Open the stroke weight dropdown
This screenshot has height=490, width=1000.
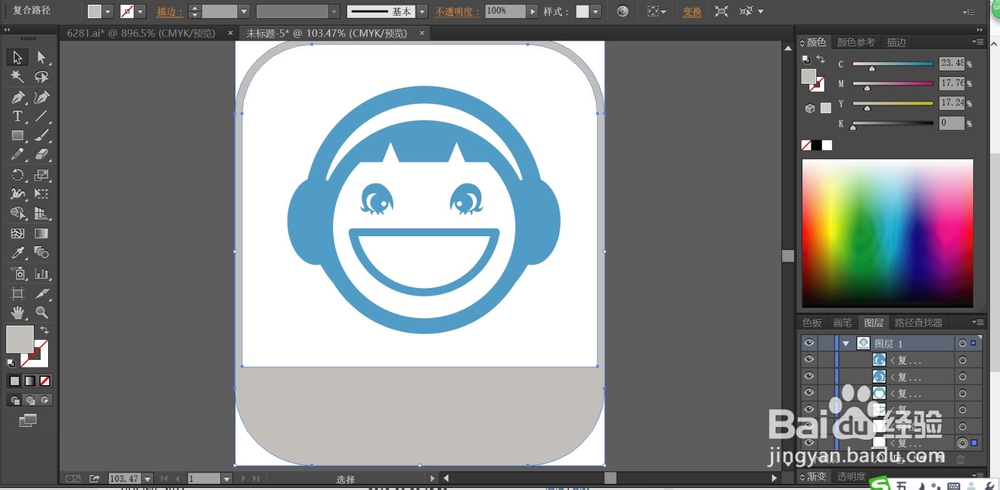244,11
